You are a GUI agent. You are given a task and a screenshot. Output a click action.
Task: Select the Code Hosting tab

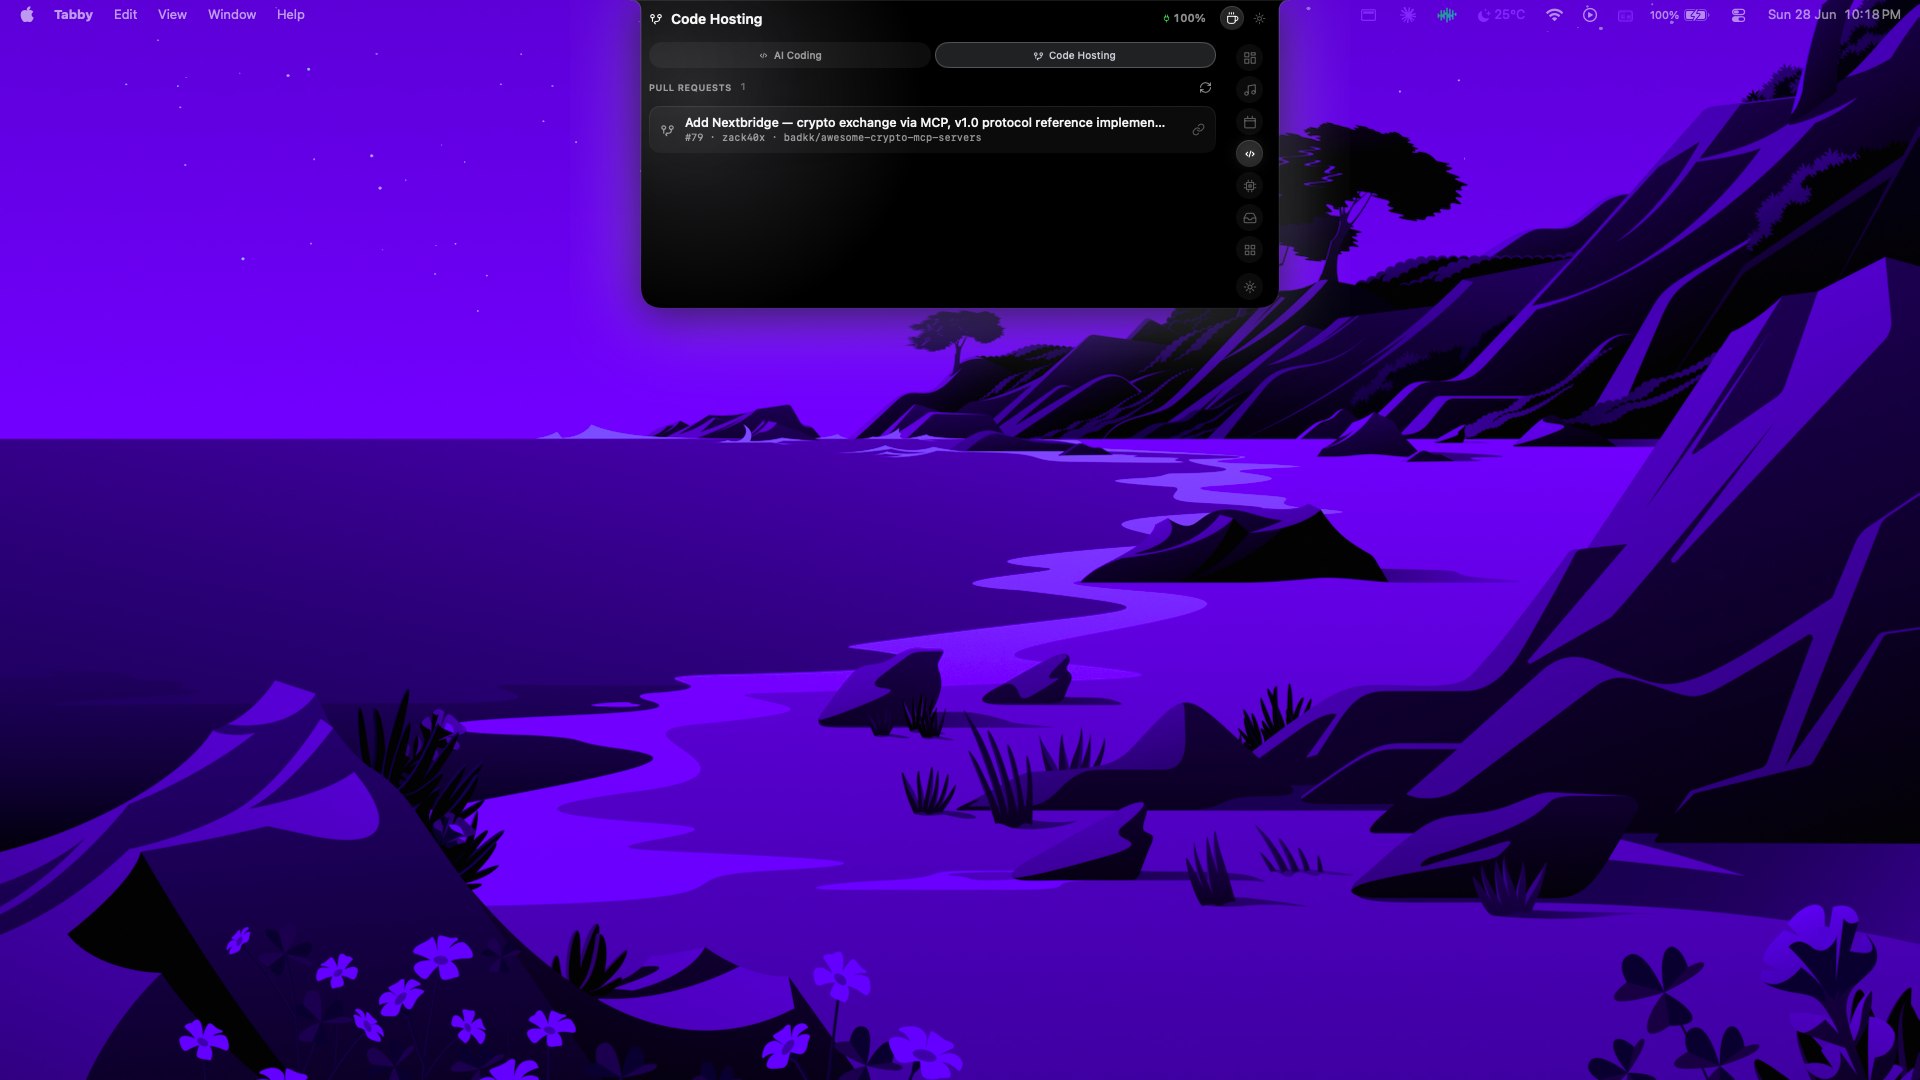coord(1075,55)
